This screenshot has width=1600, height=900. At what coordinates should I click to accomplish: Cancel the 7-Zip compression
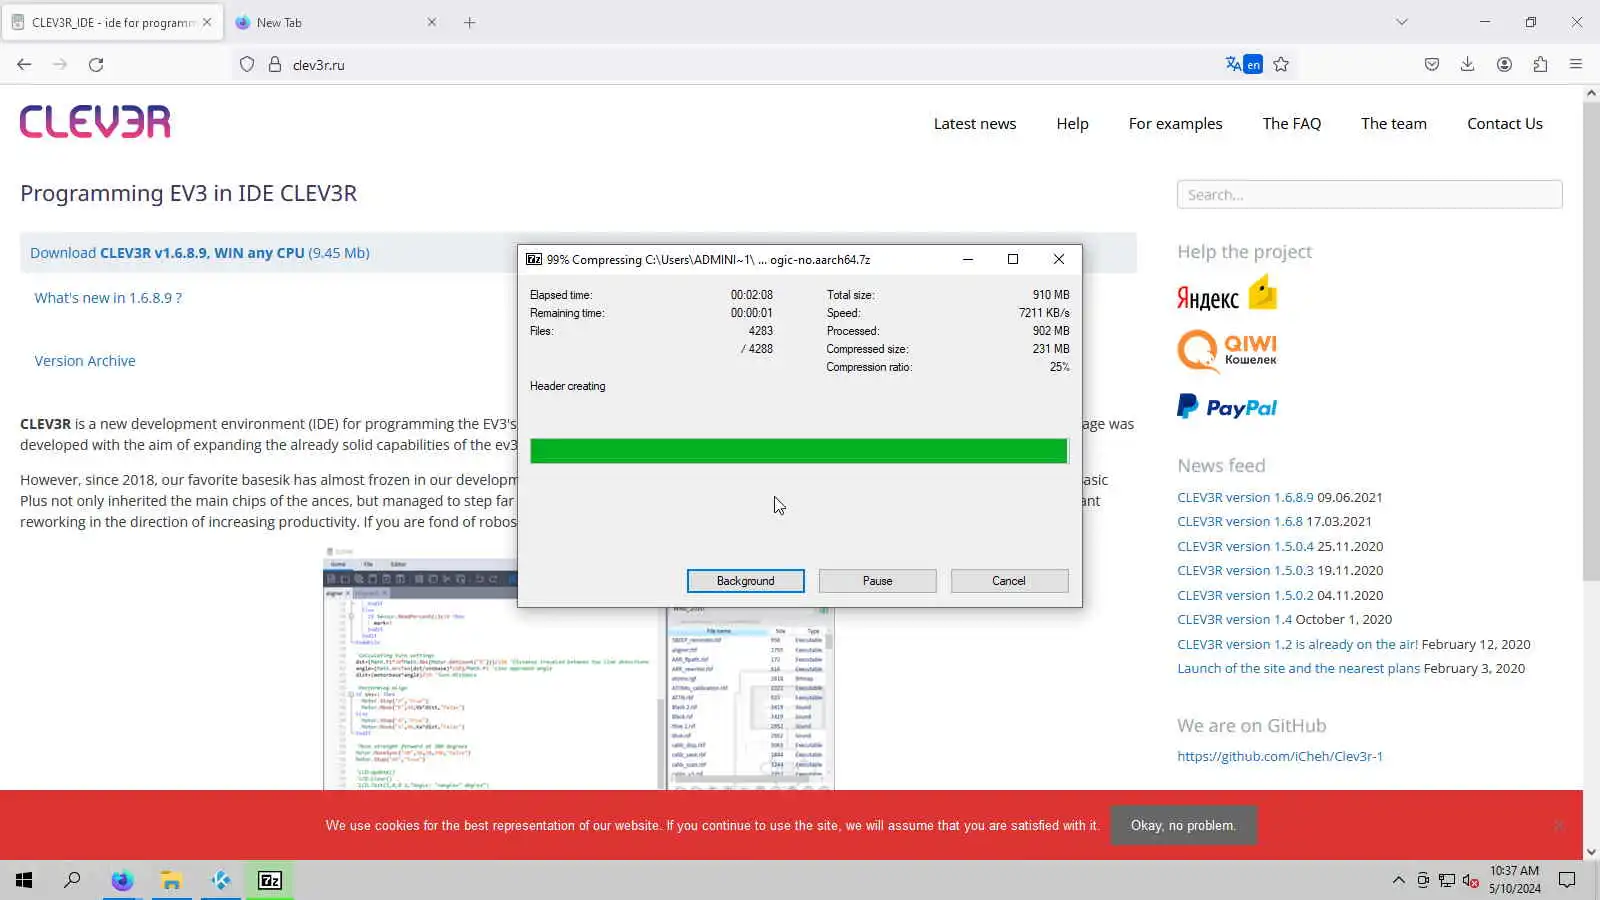coord(1009,581)
